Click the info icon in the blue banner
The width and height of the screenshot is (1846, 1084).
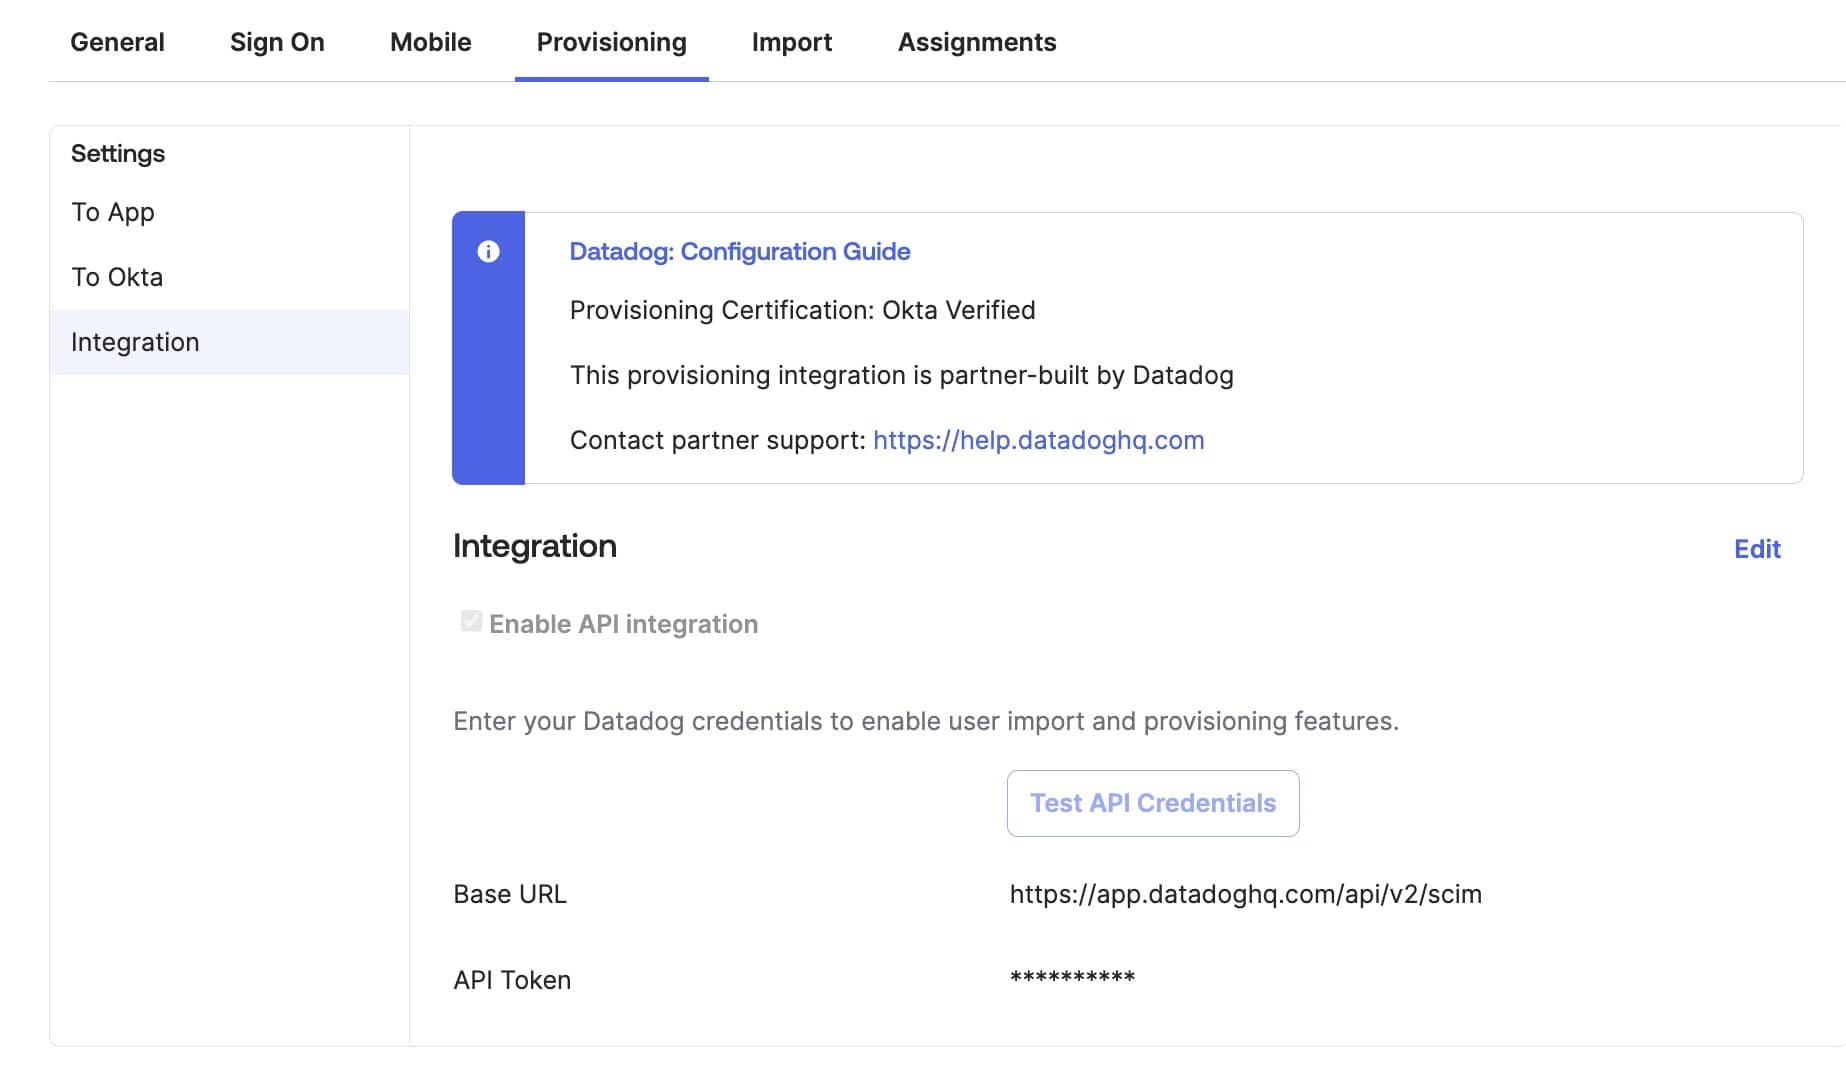pos(488,252)
